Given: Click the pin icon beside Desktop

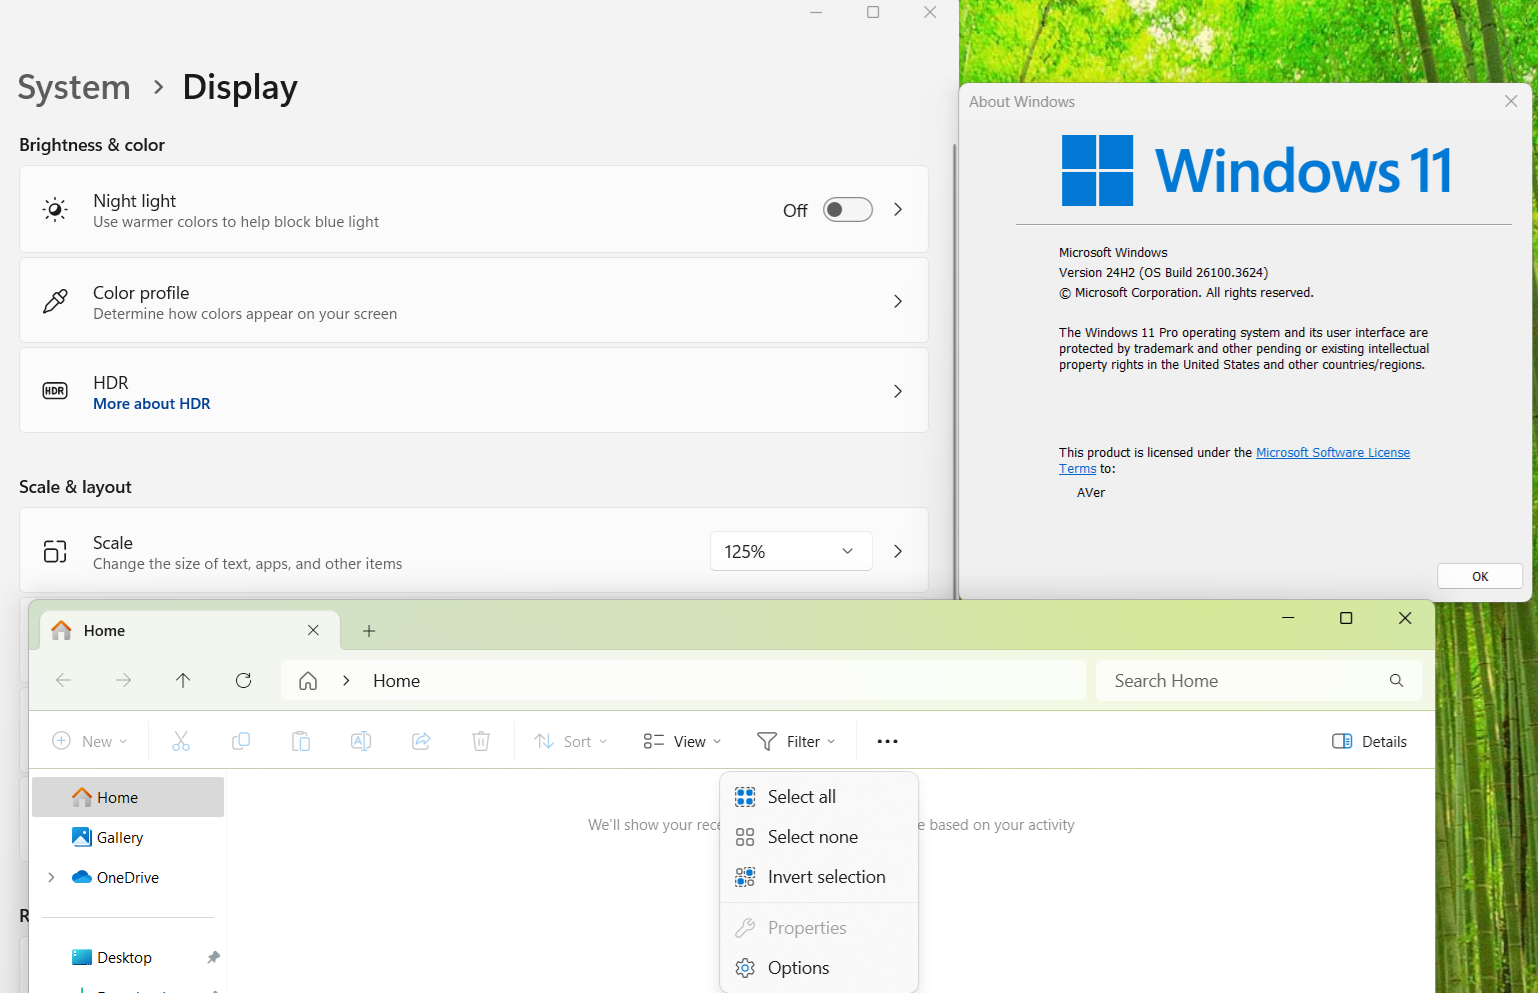Looking at the screenshot, I should pos(213,957).
